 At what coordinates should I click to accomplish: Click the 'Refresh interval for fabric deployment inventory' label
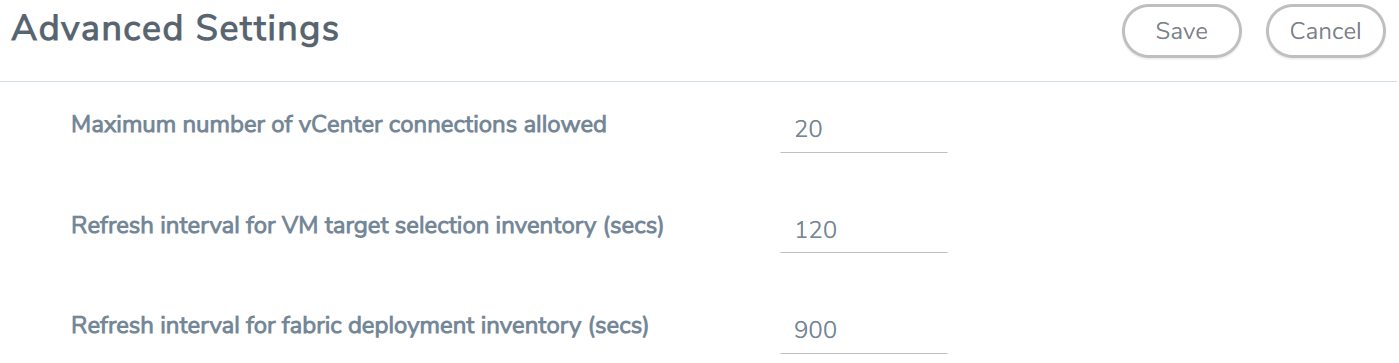360,326
